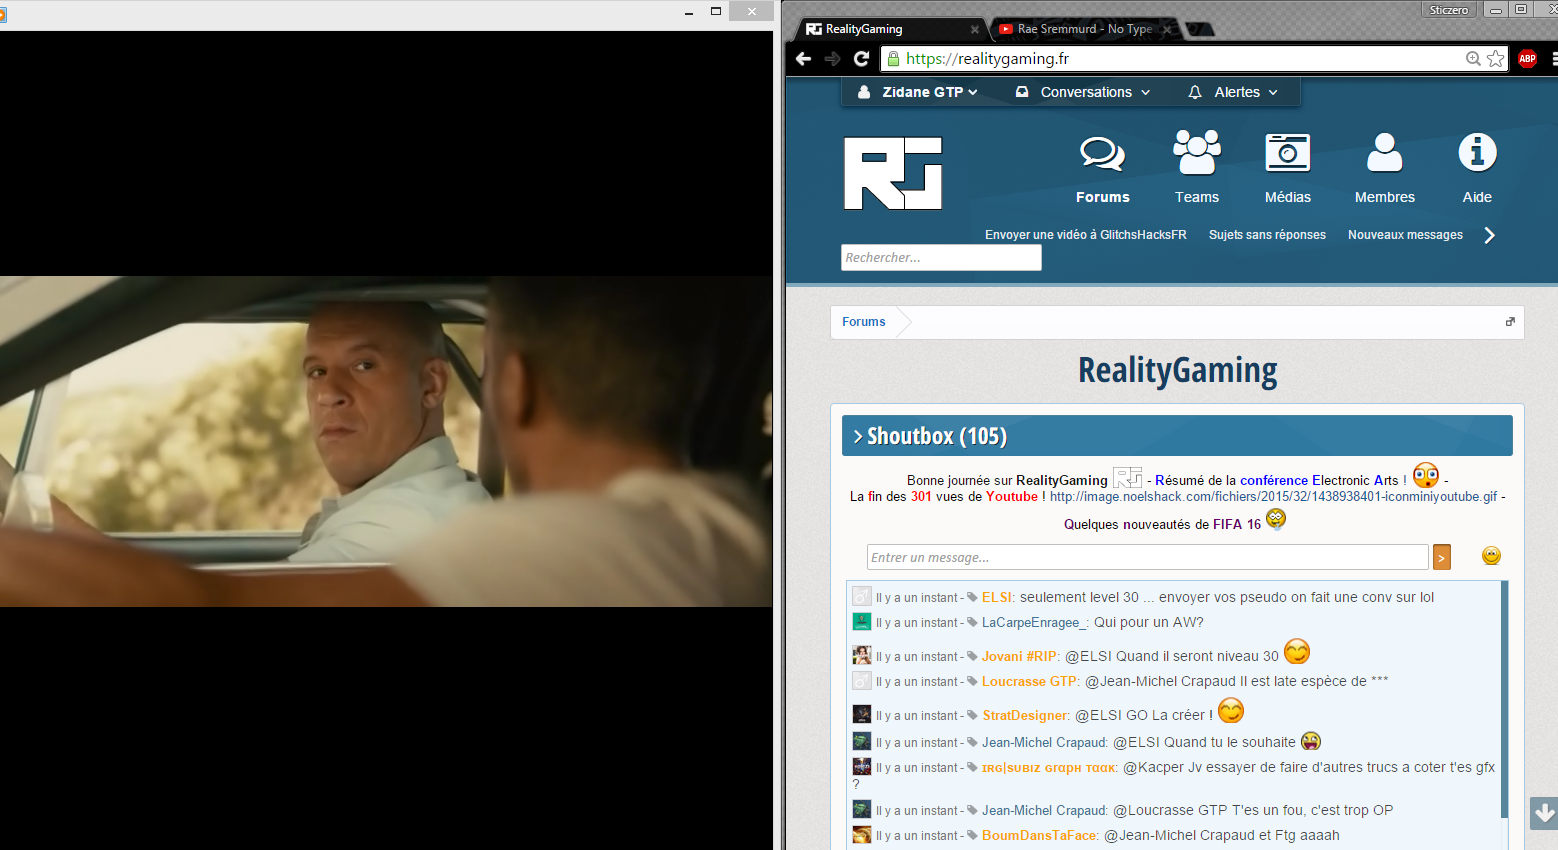This screenshot has height=850, width=1558.
Task: Open the Adblock Plus extension icon
Action: click(x=1527, y=59)
